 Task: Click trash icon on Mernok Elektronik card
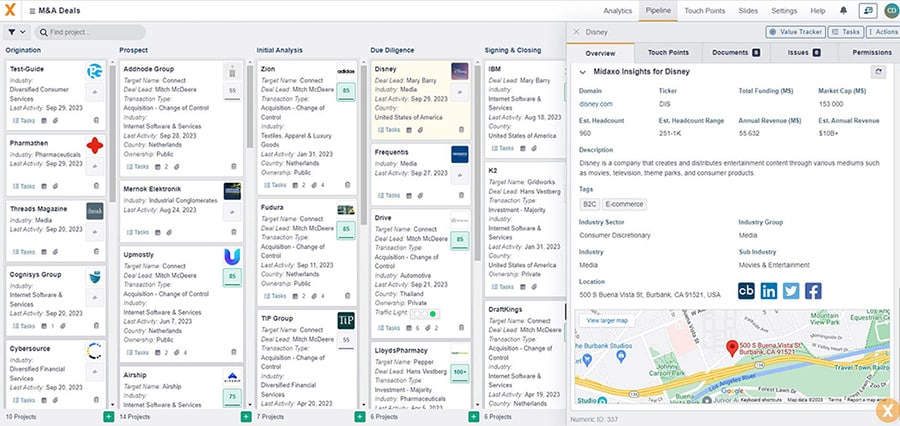point(234,233)
